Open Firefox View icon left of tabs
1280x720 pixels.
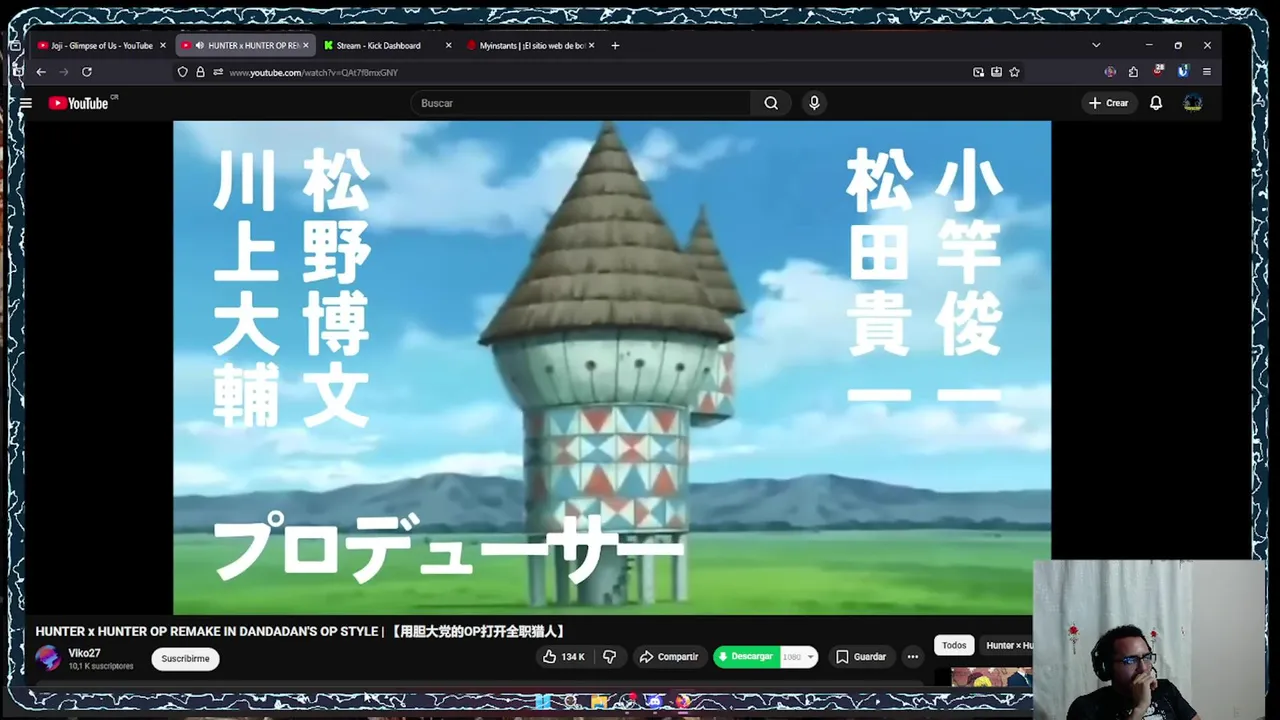[x=15, y=46]
